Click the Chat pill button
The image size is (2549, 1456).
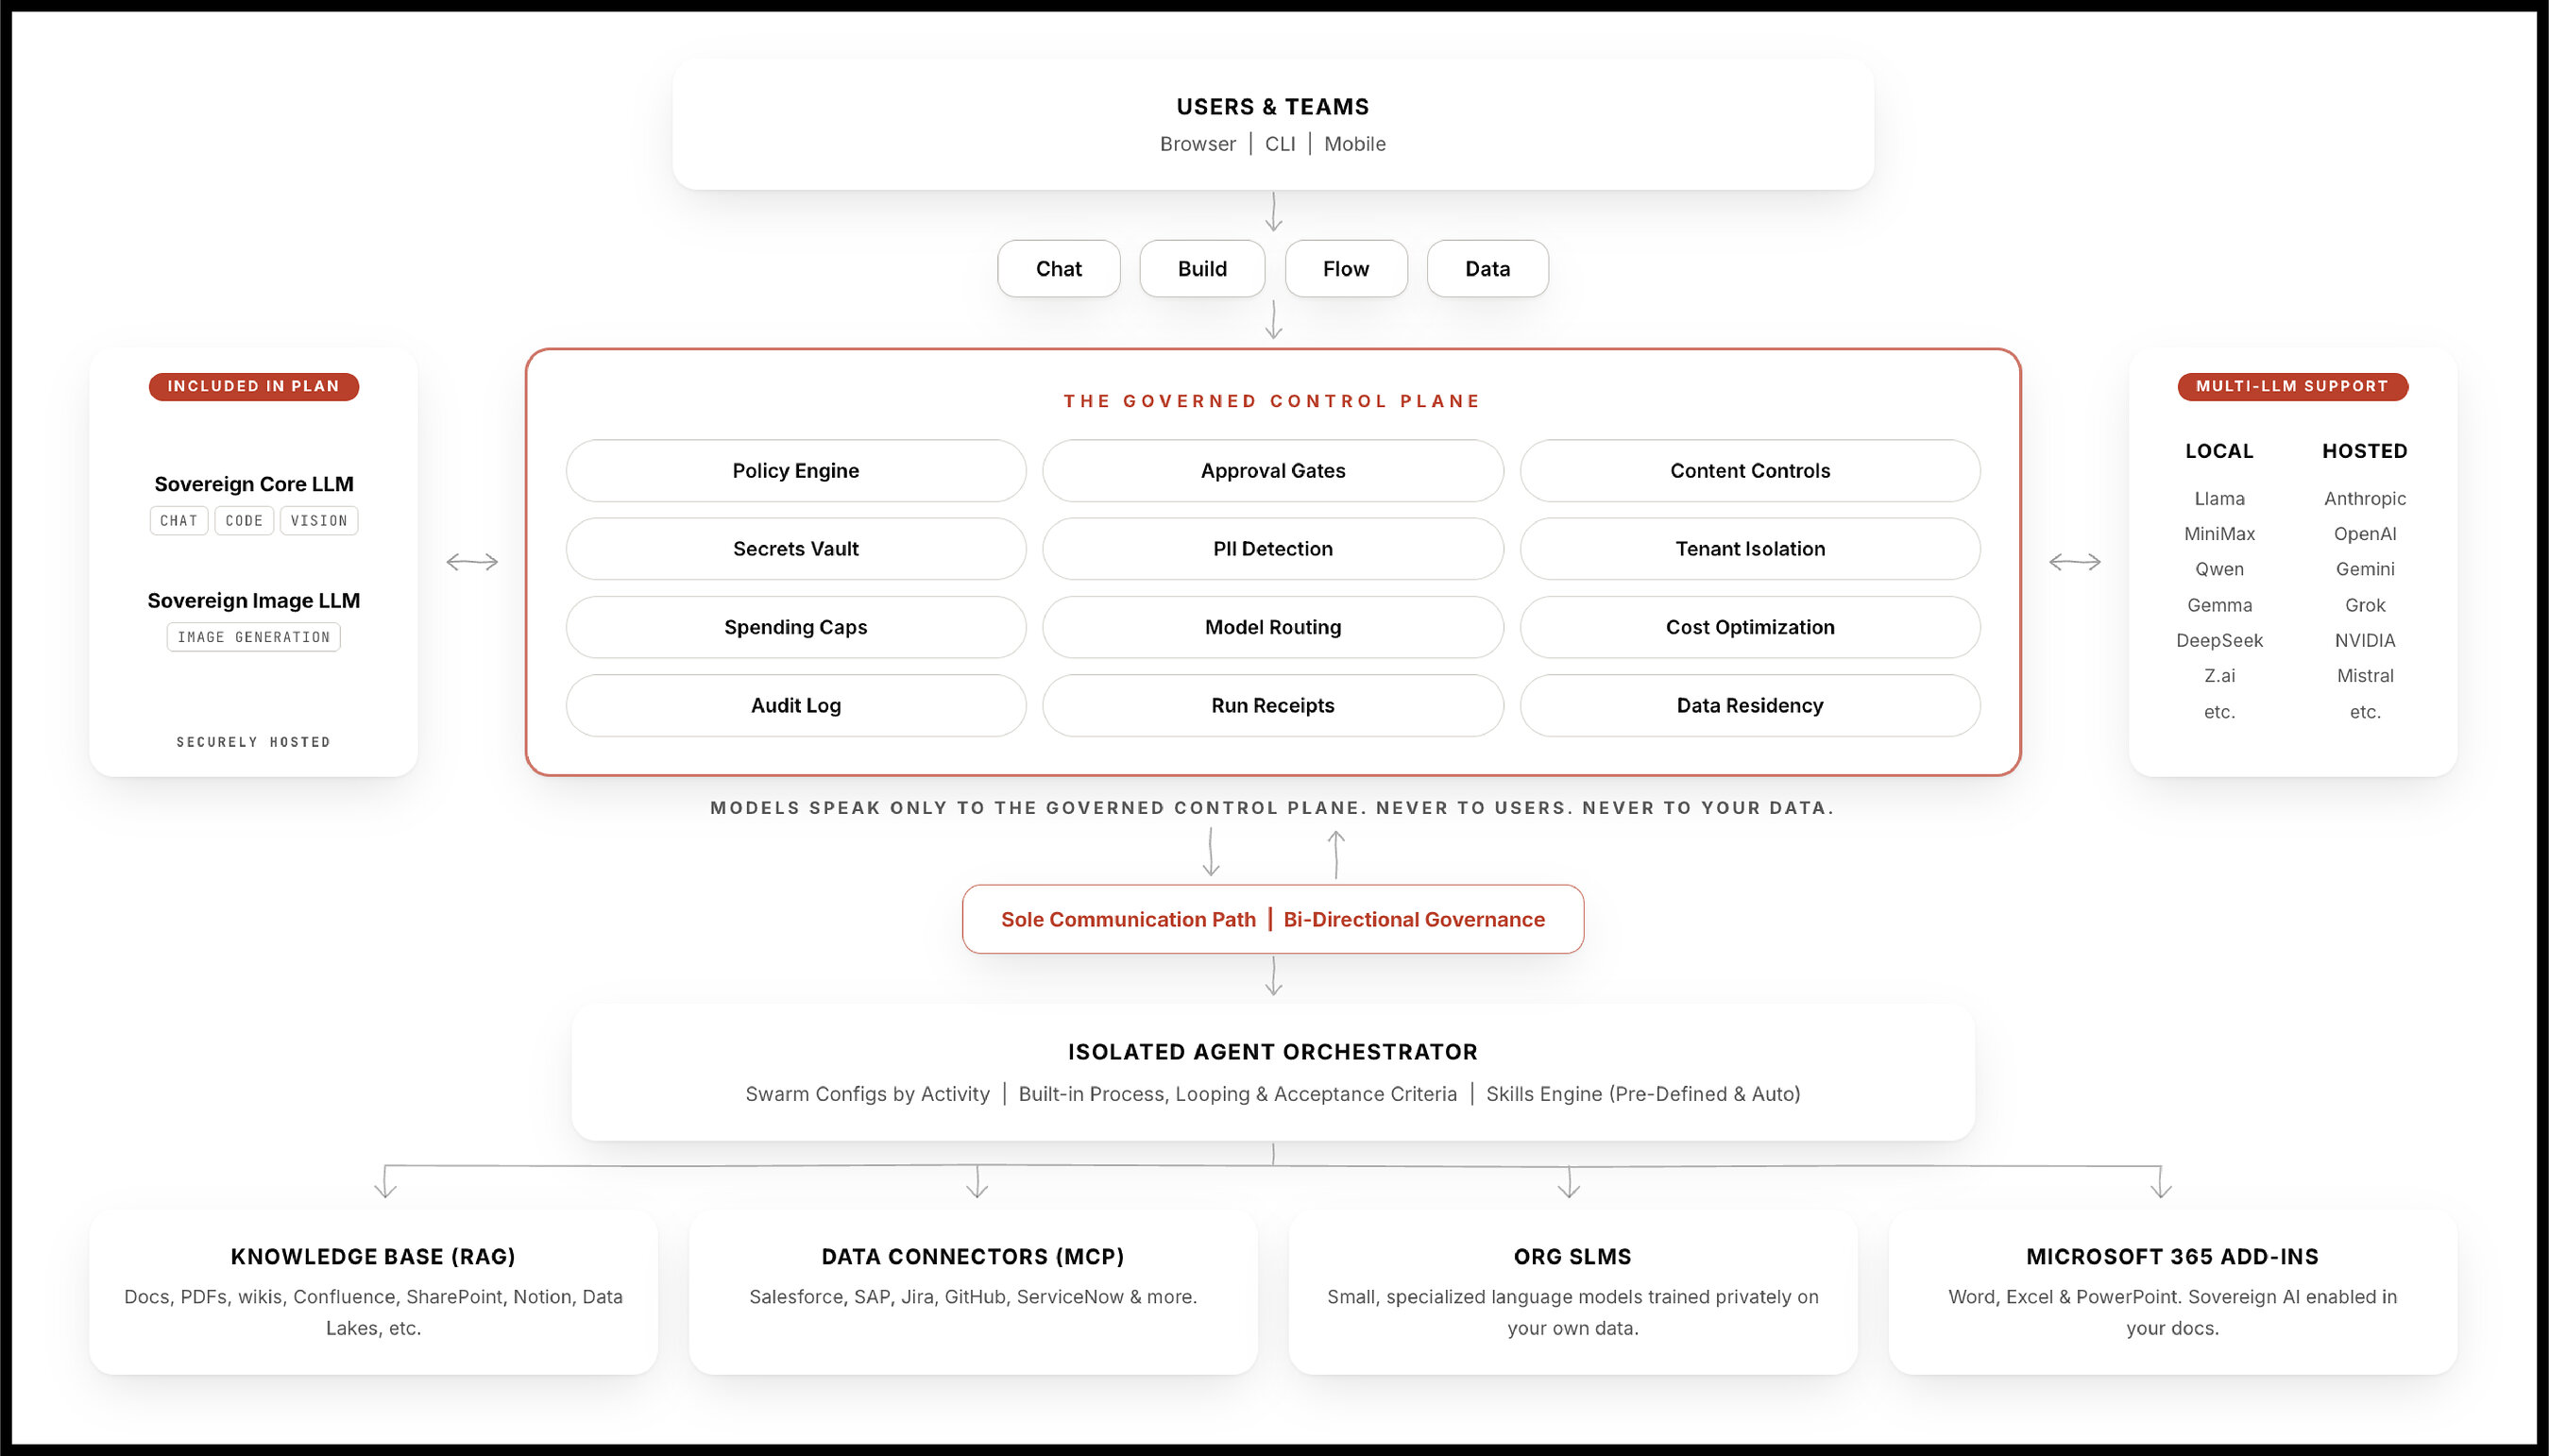coord(1058,268)
